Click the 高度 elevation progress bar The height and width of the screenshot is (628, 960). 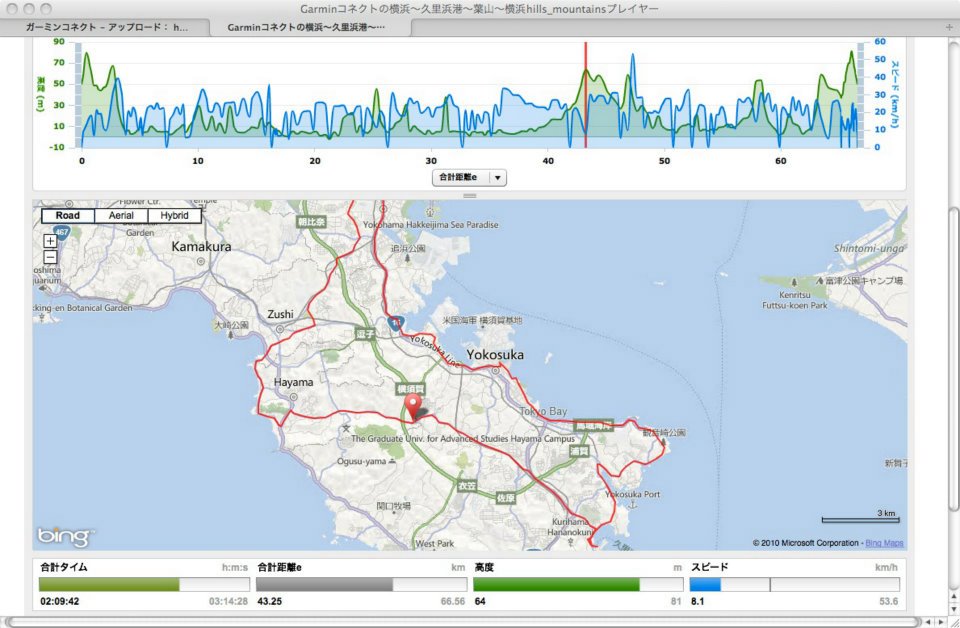pyautogui.click(x=578, y=585)
